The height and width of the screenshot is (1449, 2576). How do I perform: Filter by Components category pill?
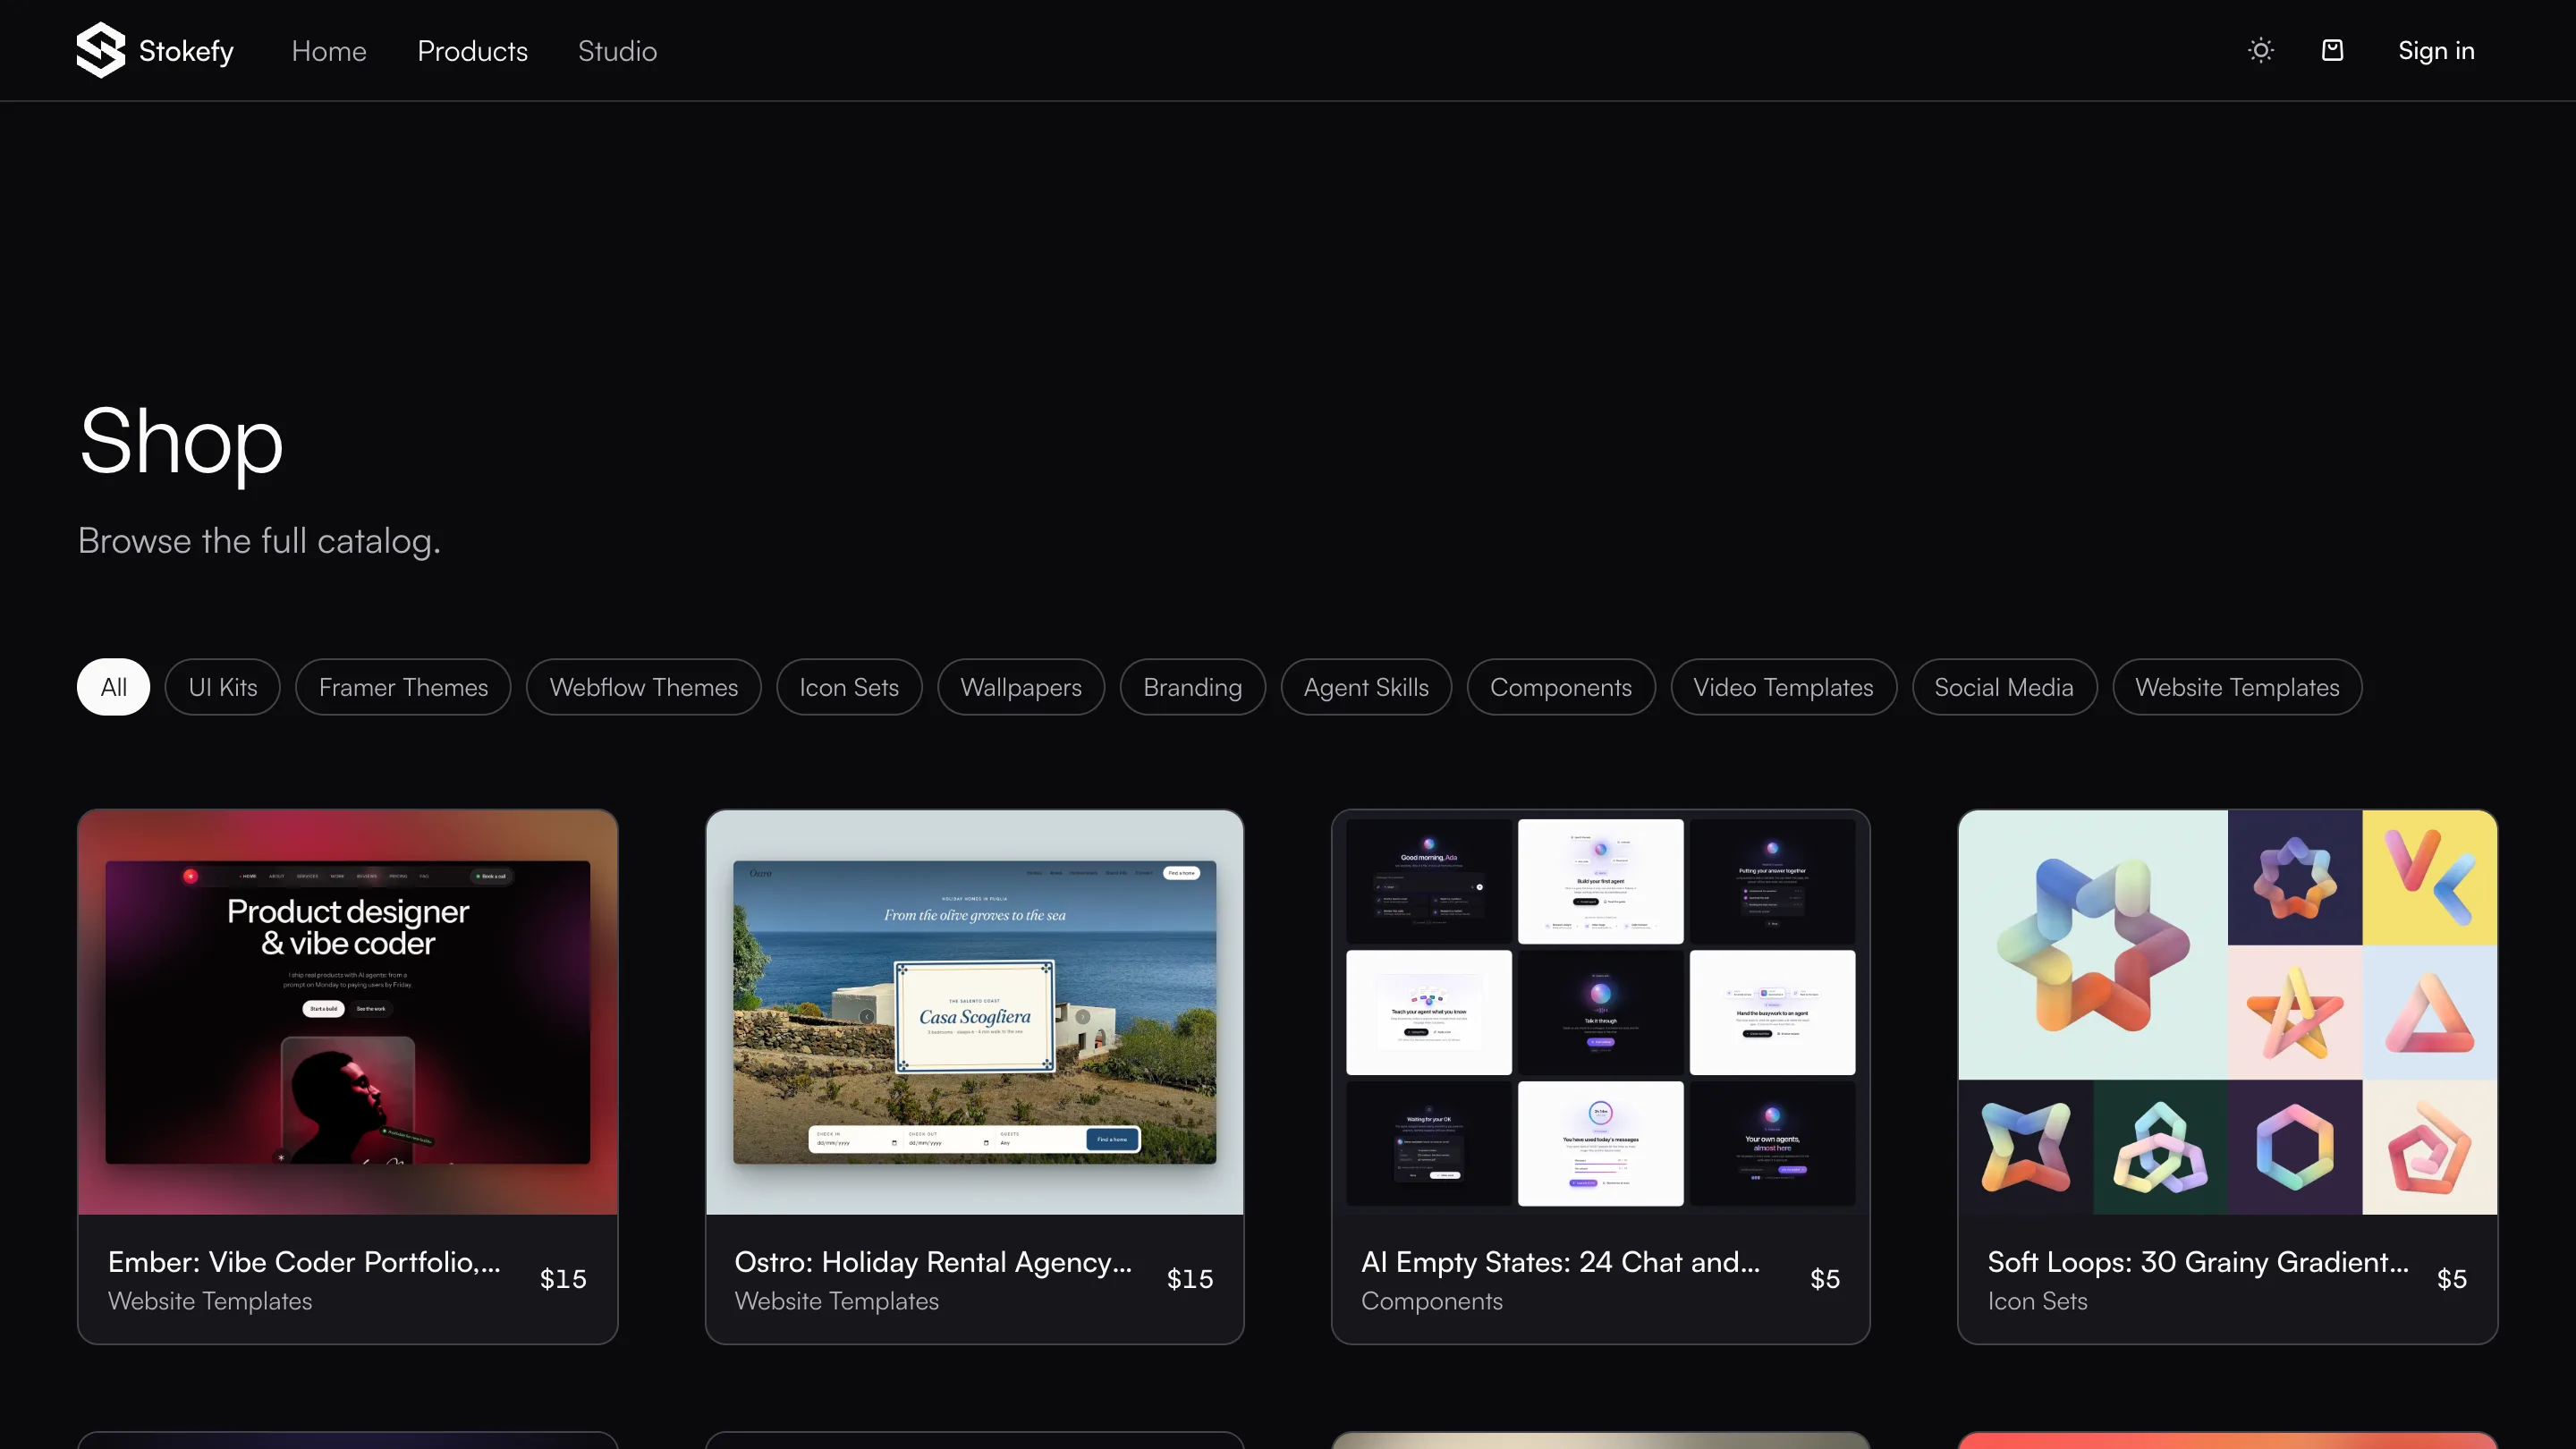tap(1561, 687)
